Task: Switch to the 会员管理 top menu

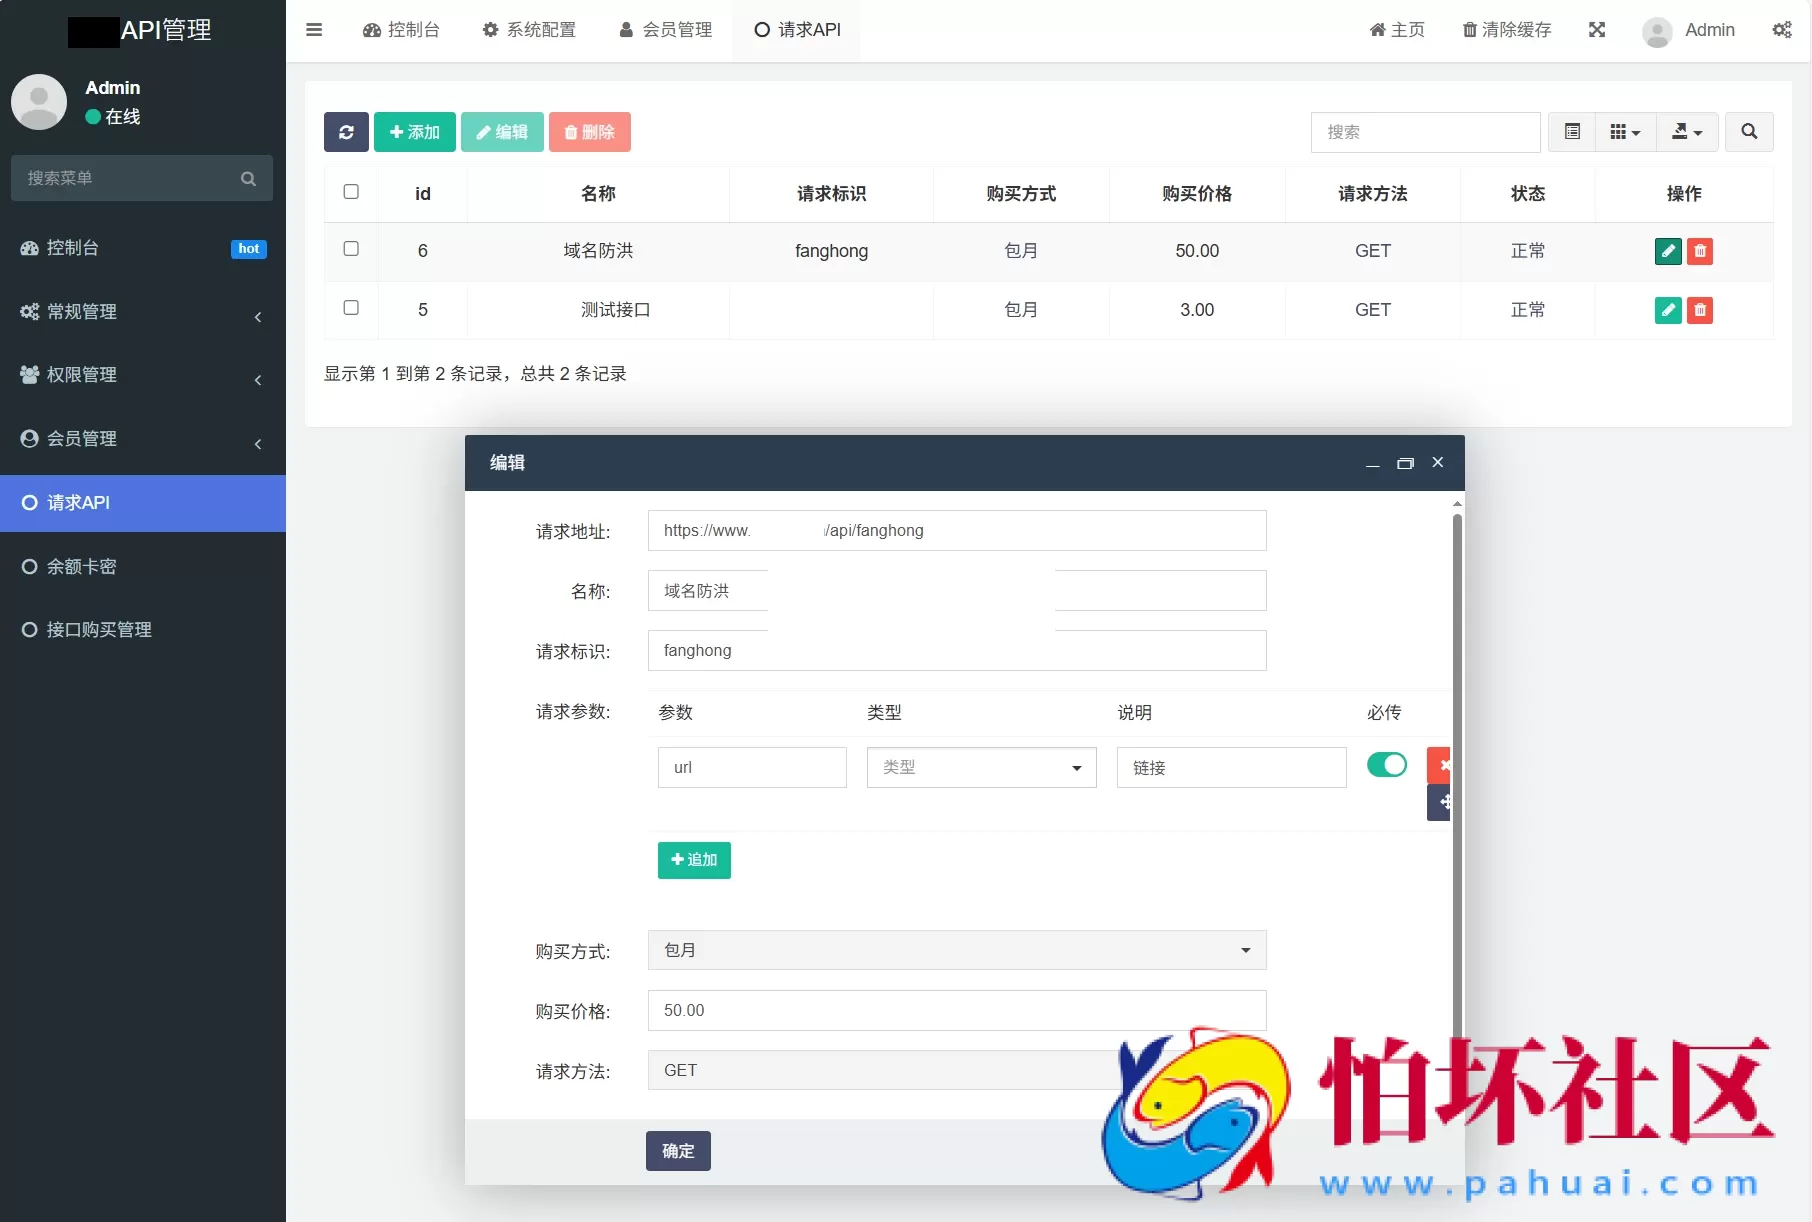Action: [664, 30]
